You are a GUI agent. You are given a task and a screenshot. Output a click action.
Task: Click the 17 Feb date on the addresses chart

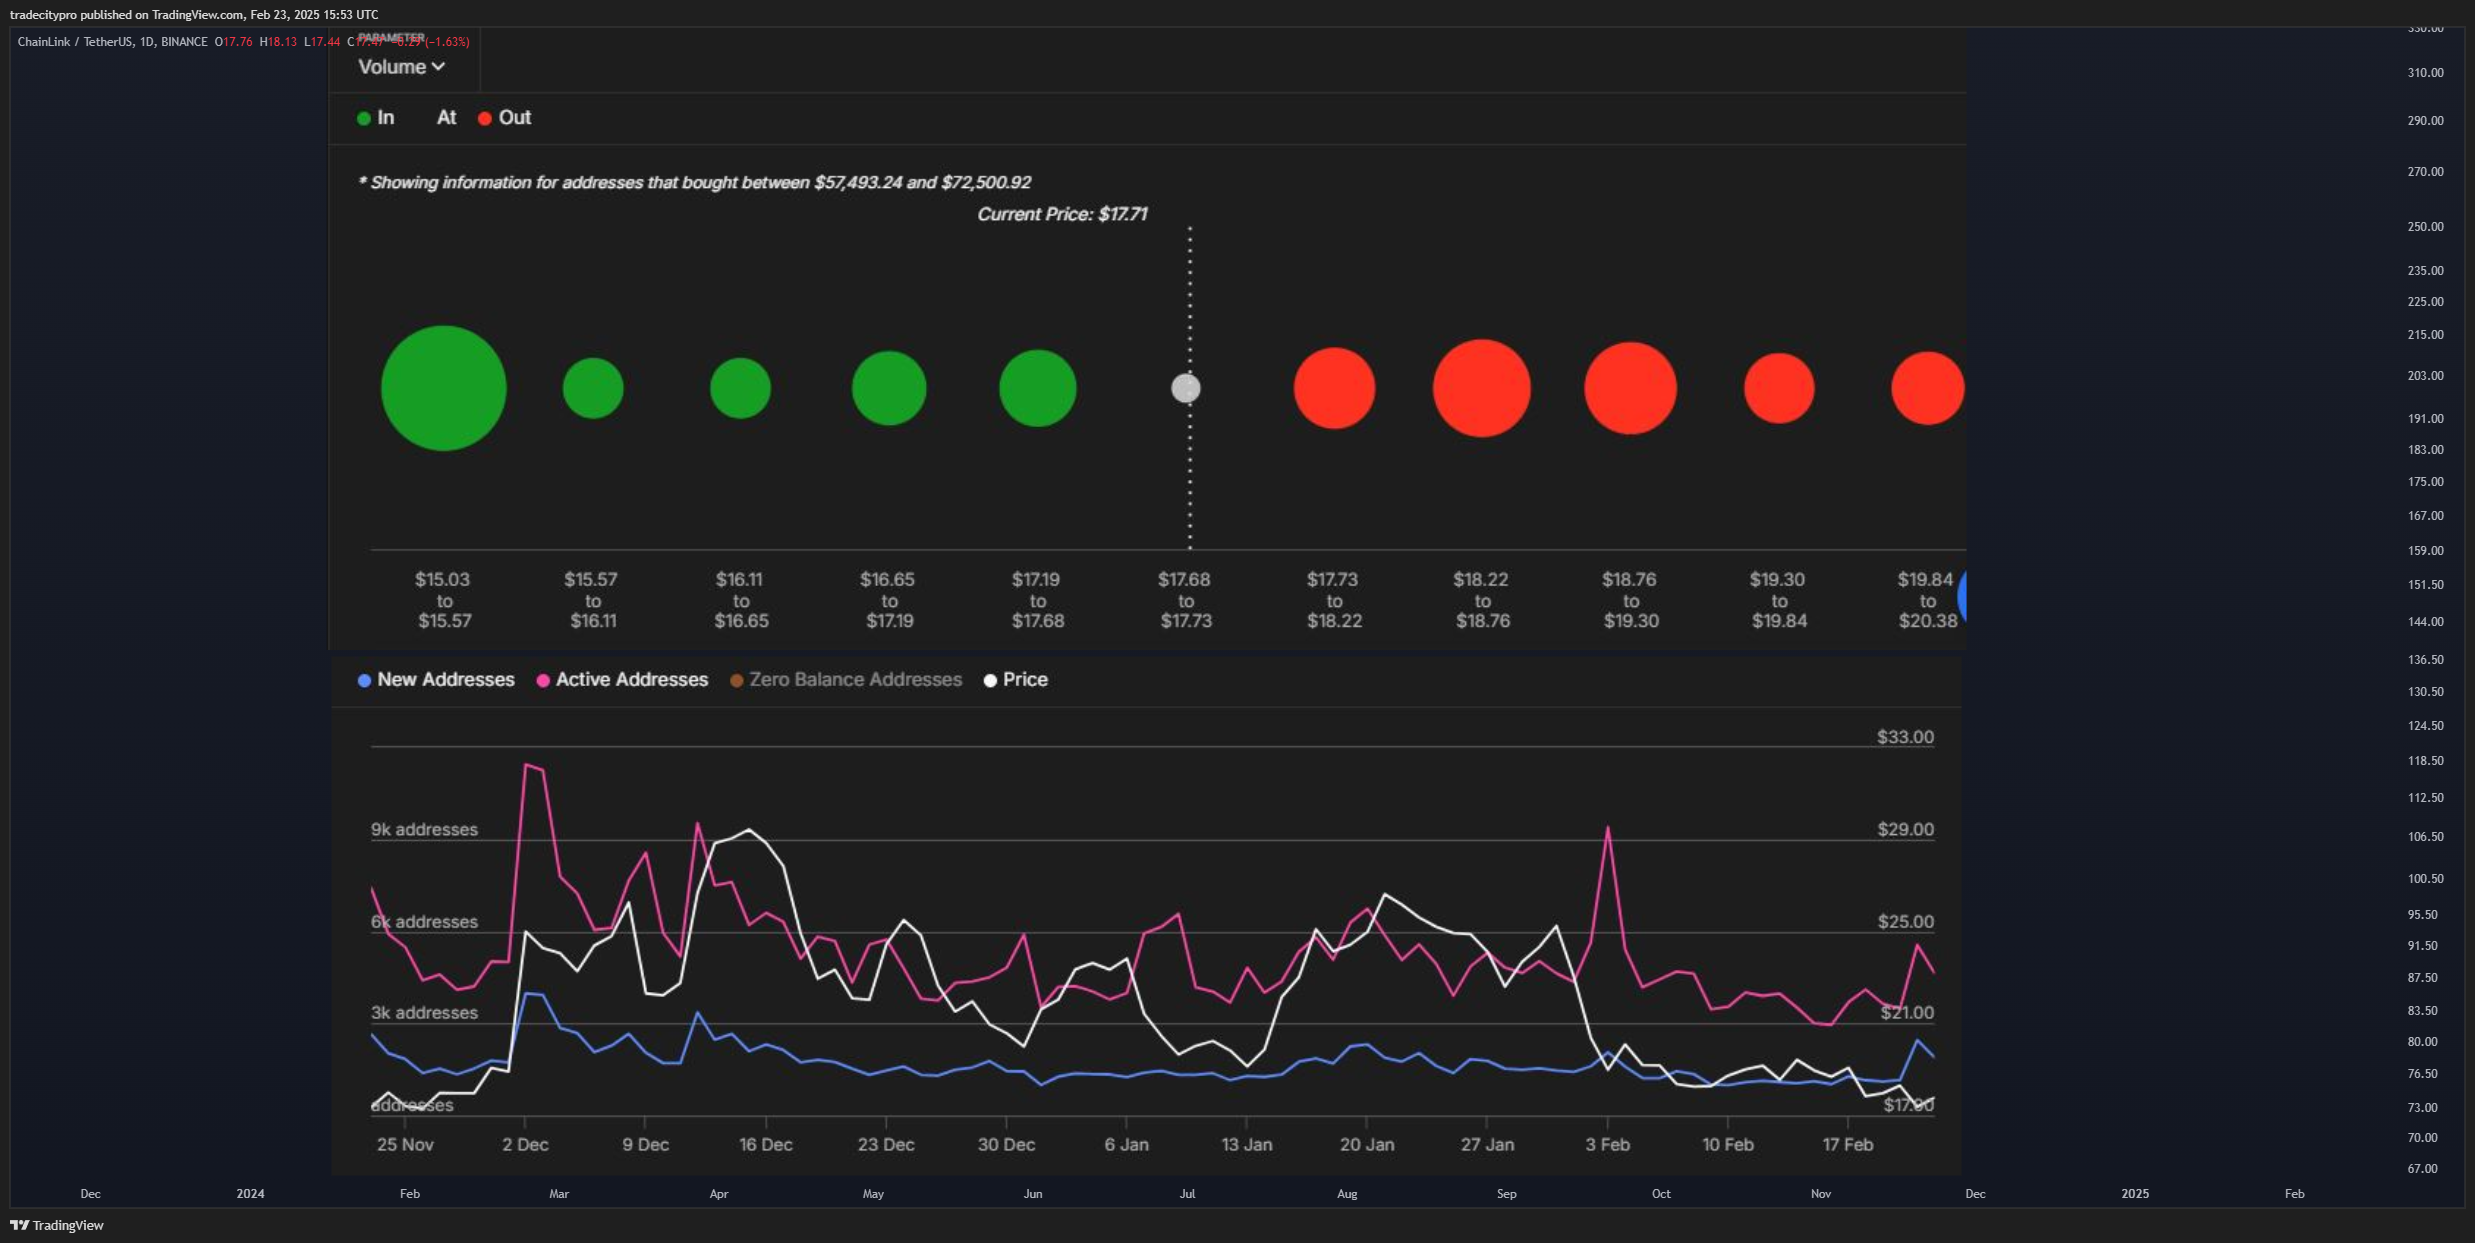1847,1145
